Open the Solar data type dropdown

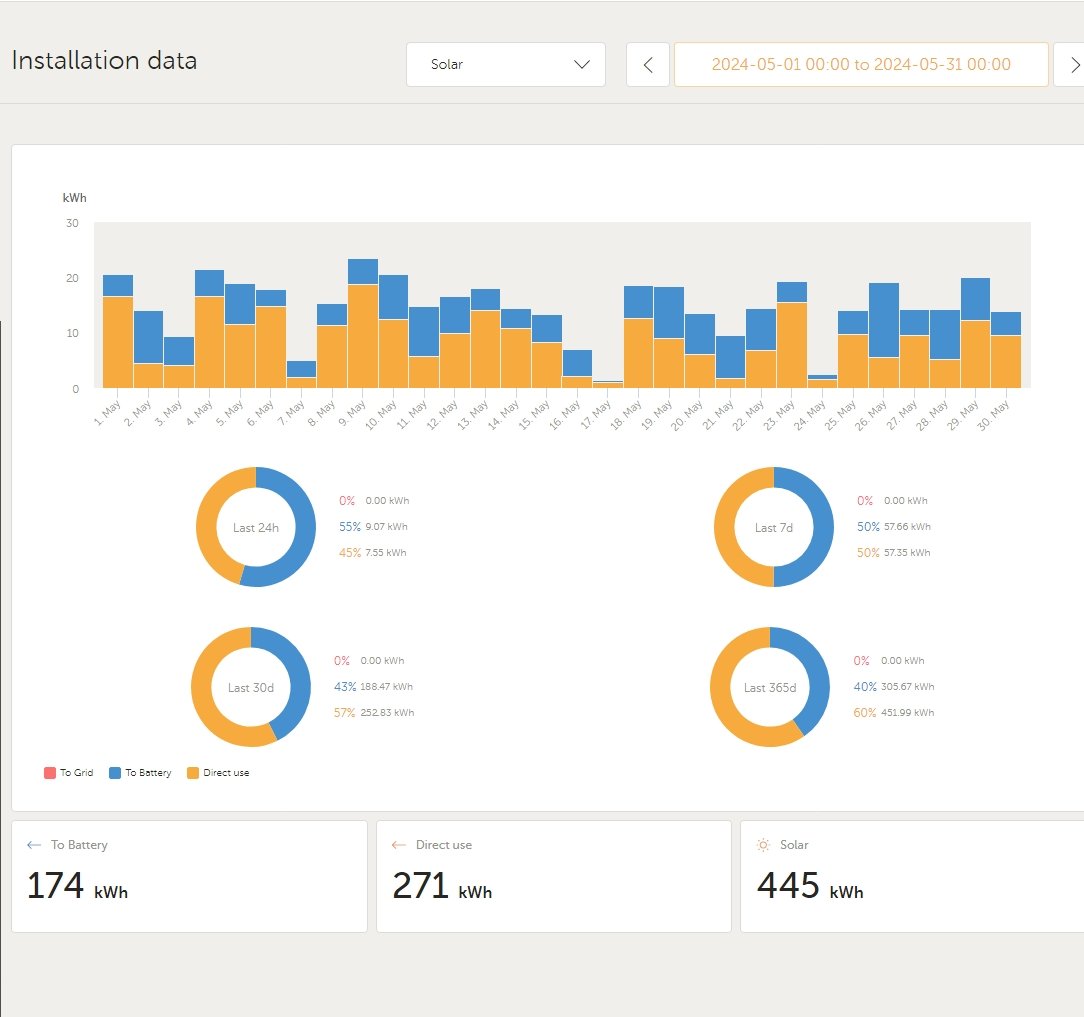[x=505, y=64]
